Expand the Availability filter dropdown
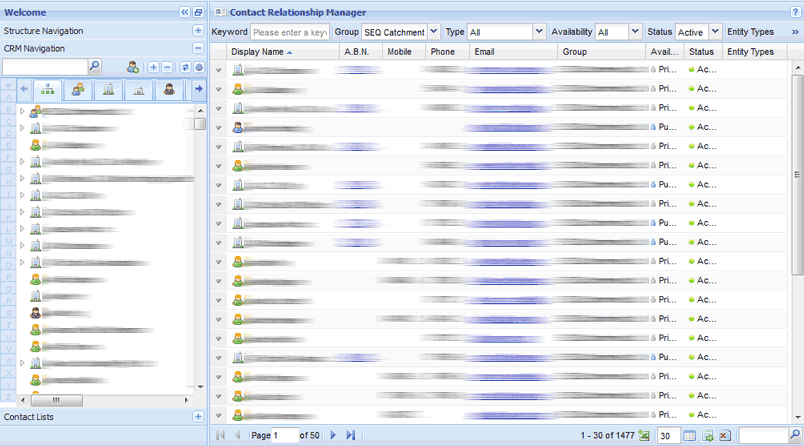 636,32
